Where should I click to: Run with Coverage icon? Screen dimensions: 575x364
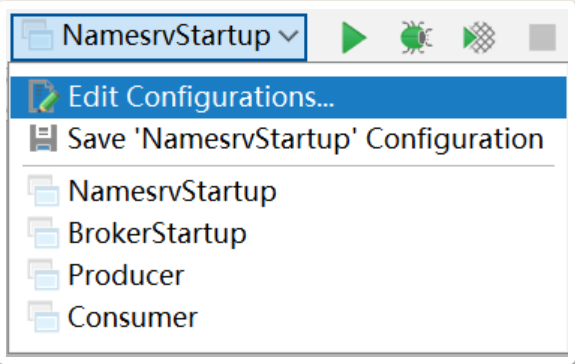pyautogui.click(x=479, y=37)
